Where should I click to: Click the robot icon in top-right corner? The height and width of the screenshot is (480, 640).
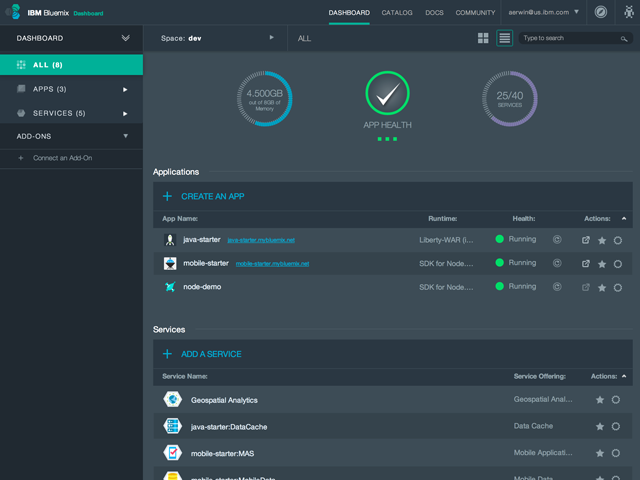click(x=629, y=12)
